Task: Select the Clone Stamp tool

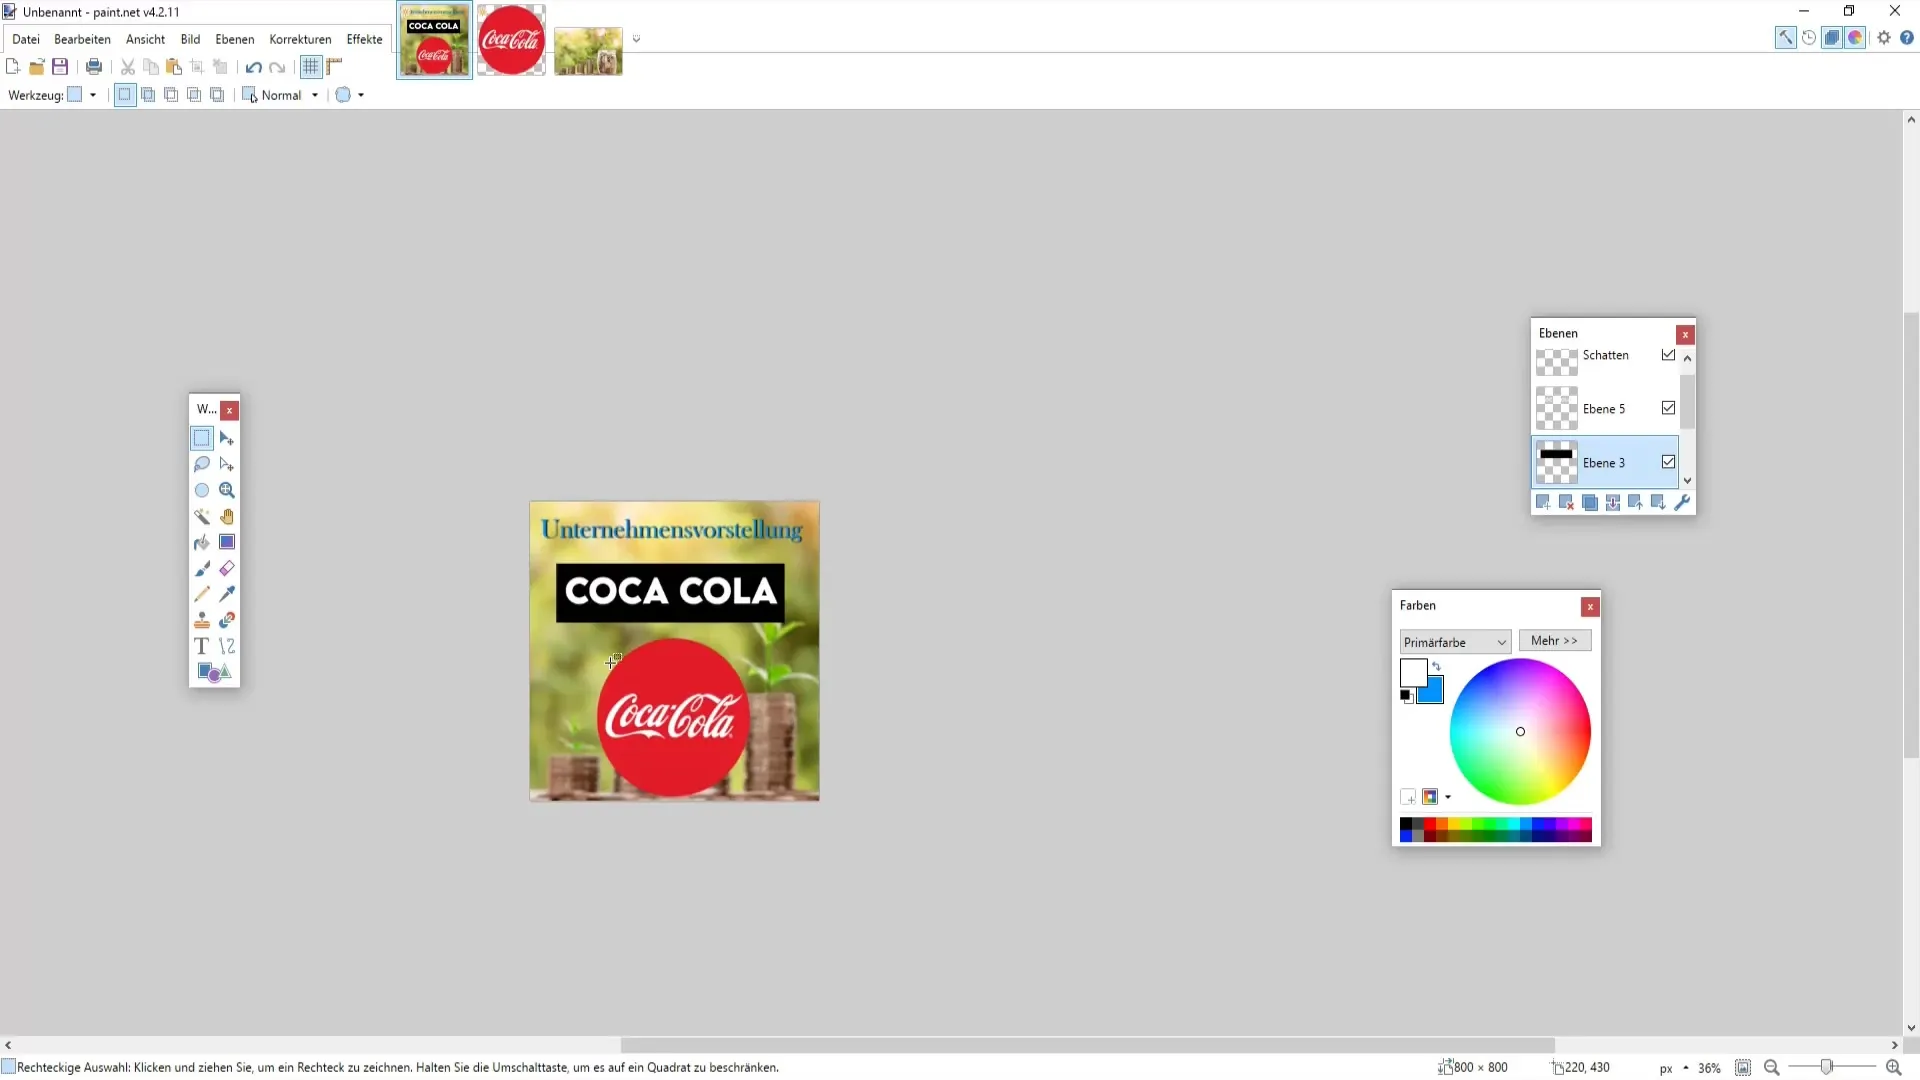Action: 202,620
